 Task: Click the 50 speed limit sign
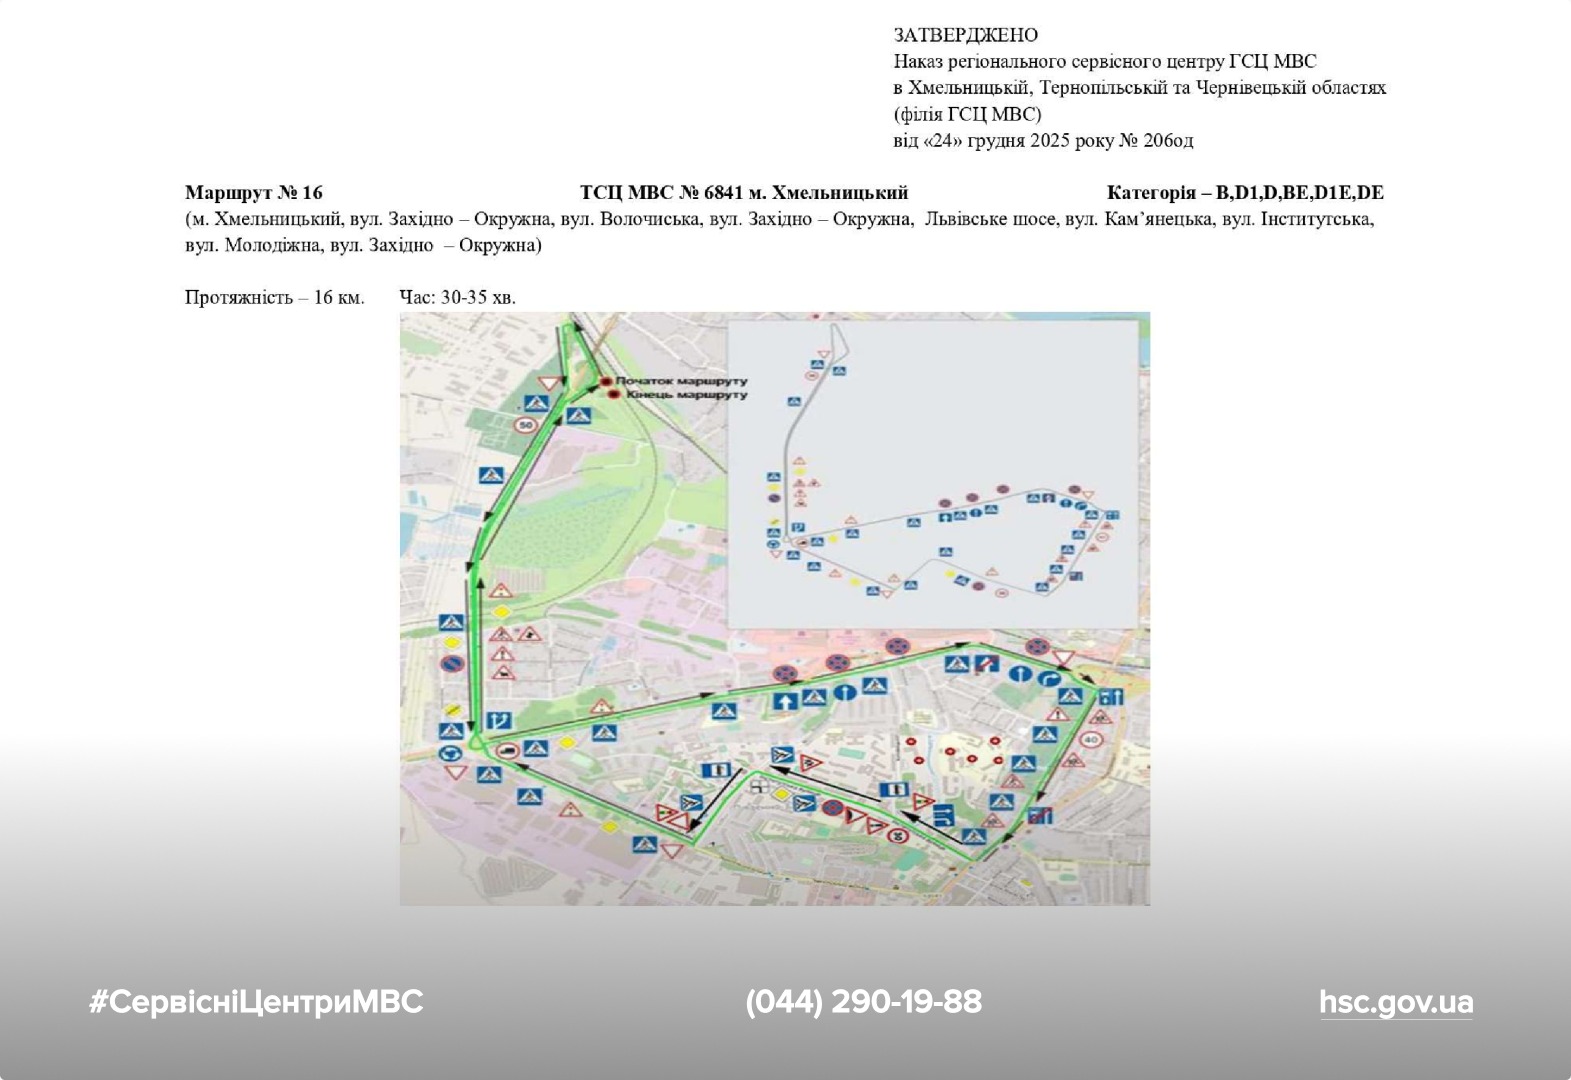coord(526,426)
